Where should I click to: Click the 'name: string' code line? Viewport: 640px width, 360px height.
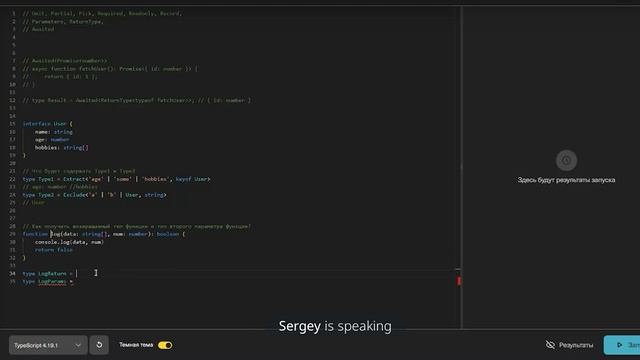(53, 132)
